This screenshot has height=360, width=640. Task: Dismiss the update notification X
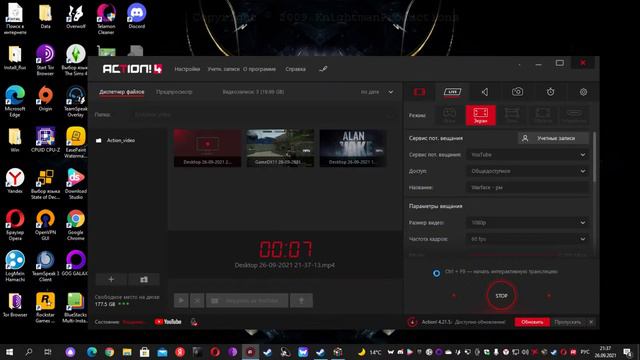pos(591,322)
